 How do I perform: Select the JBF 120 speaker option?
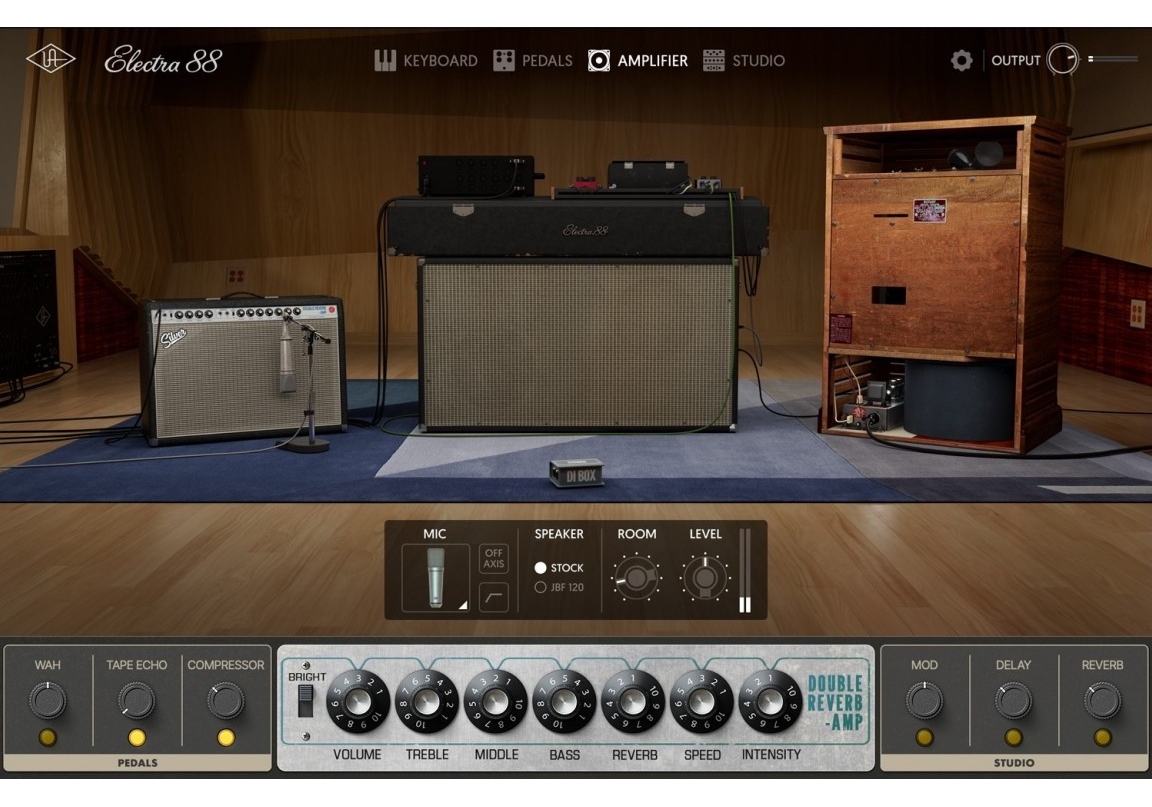[559, 587]
